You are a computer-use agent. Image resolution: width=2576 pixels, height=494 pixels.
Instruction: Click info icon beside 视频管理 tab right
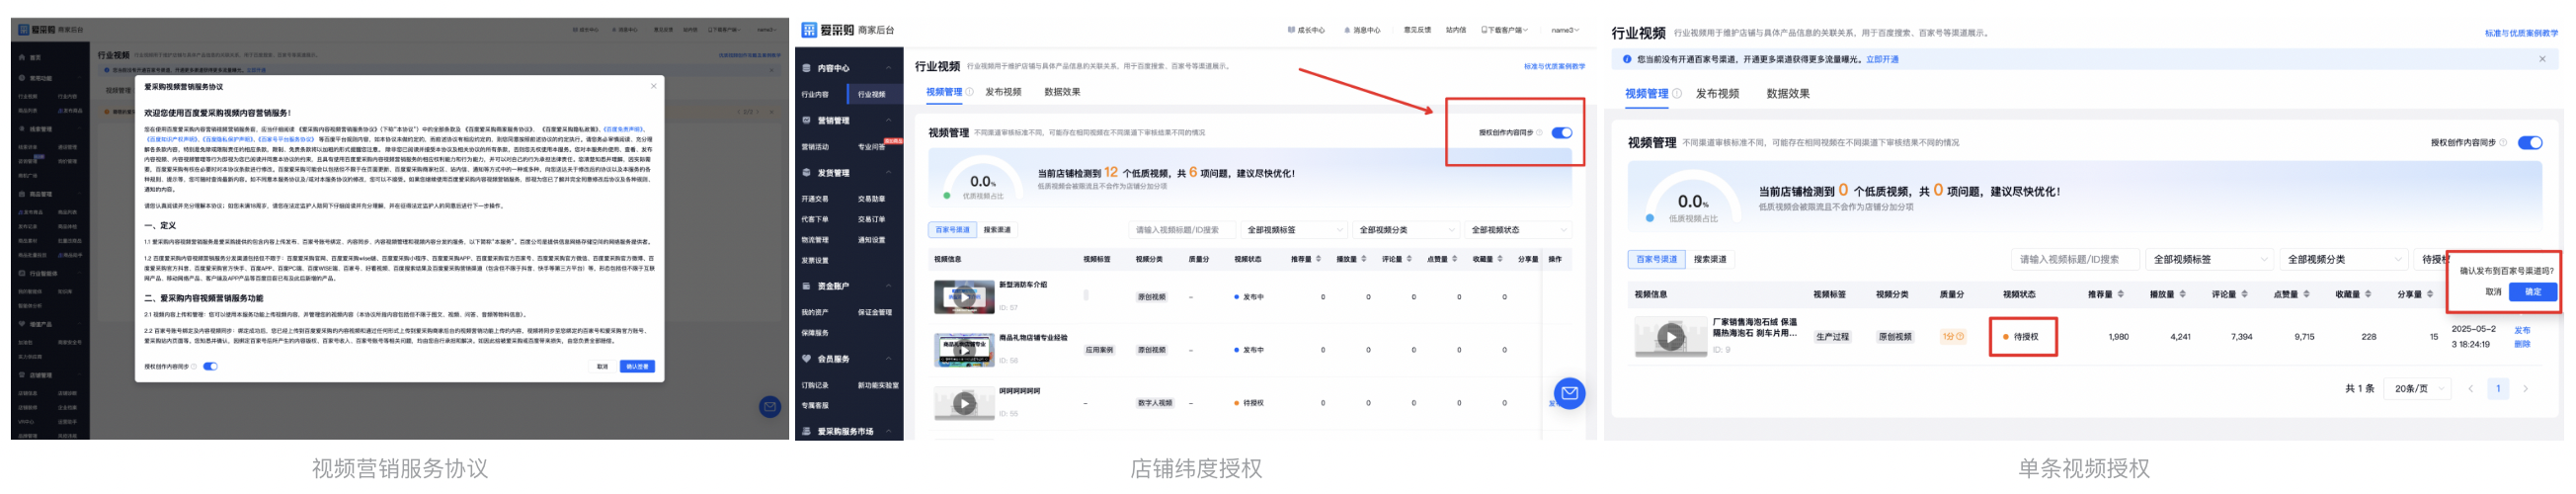[x=1677, y=94]
